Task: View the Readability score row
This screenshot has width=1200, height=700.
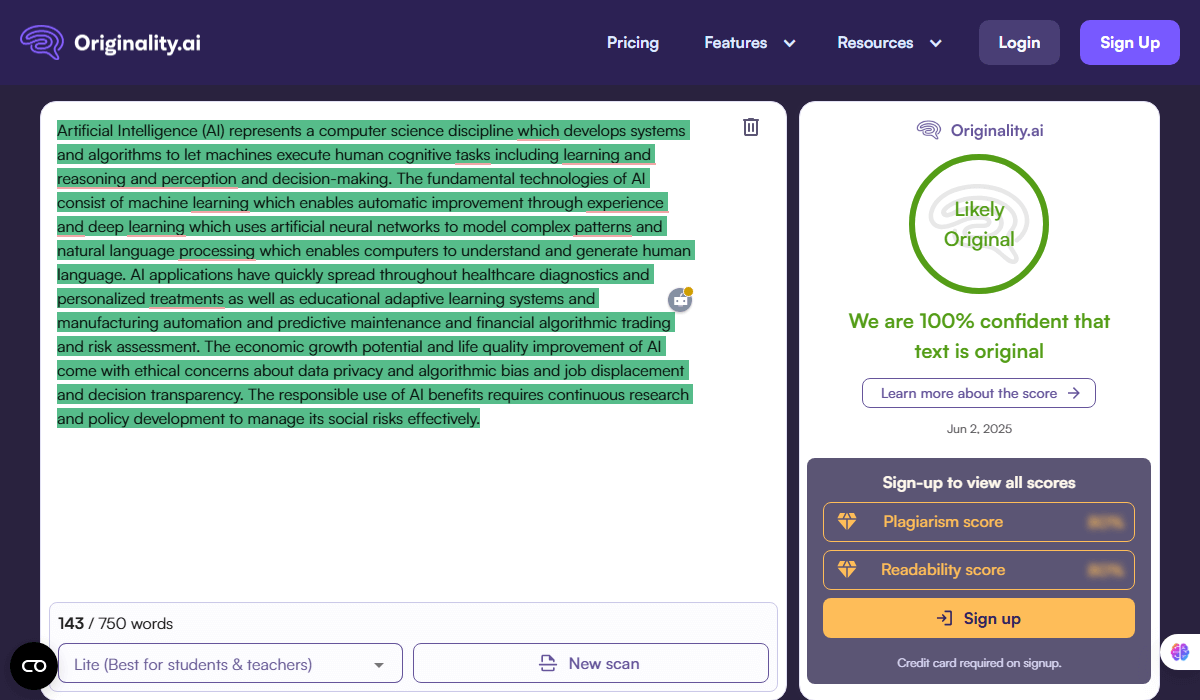Action: coord(979,570)
